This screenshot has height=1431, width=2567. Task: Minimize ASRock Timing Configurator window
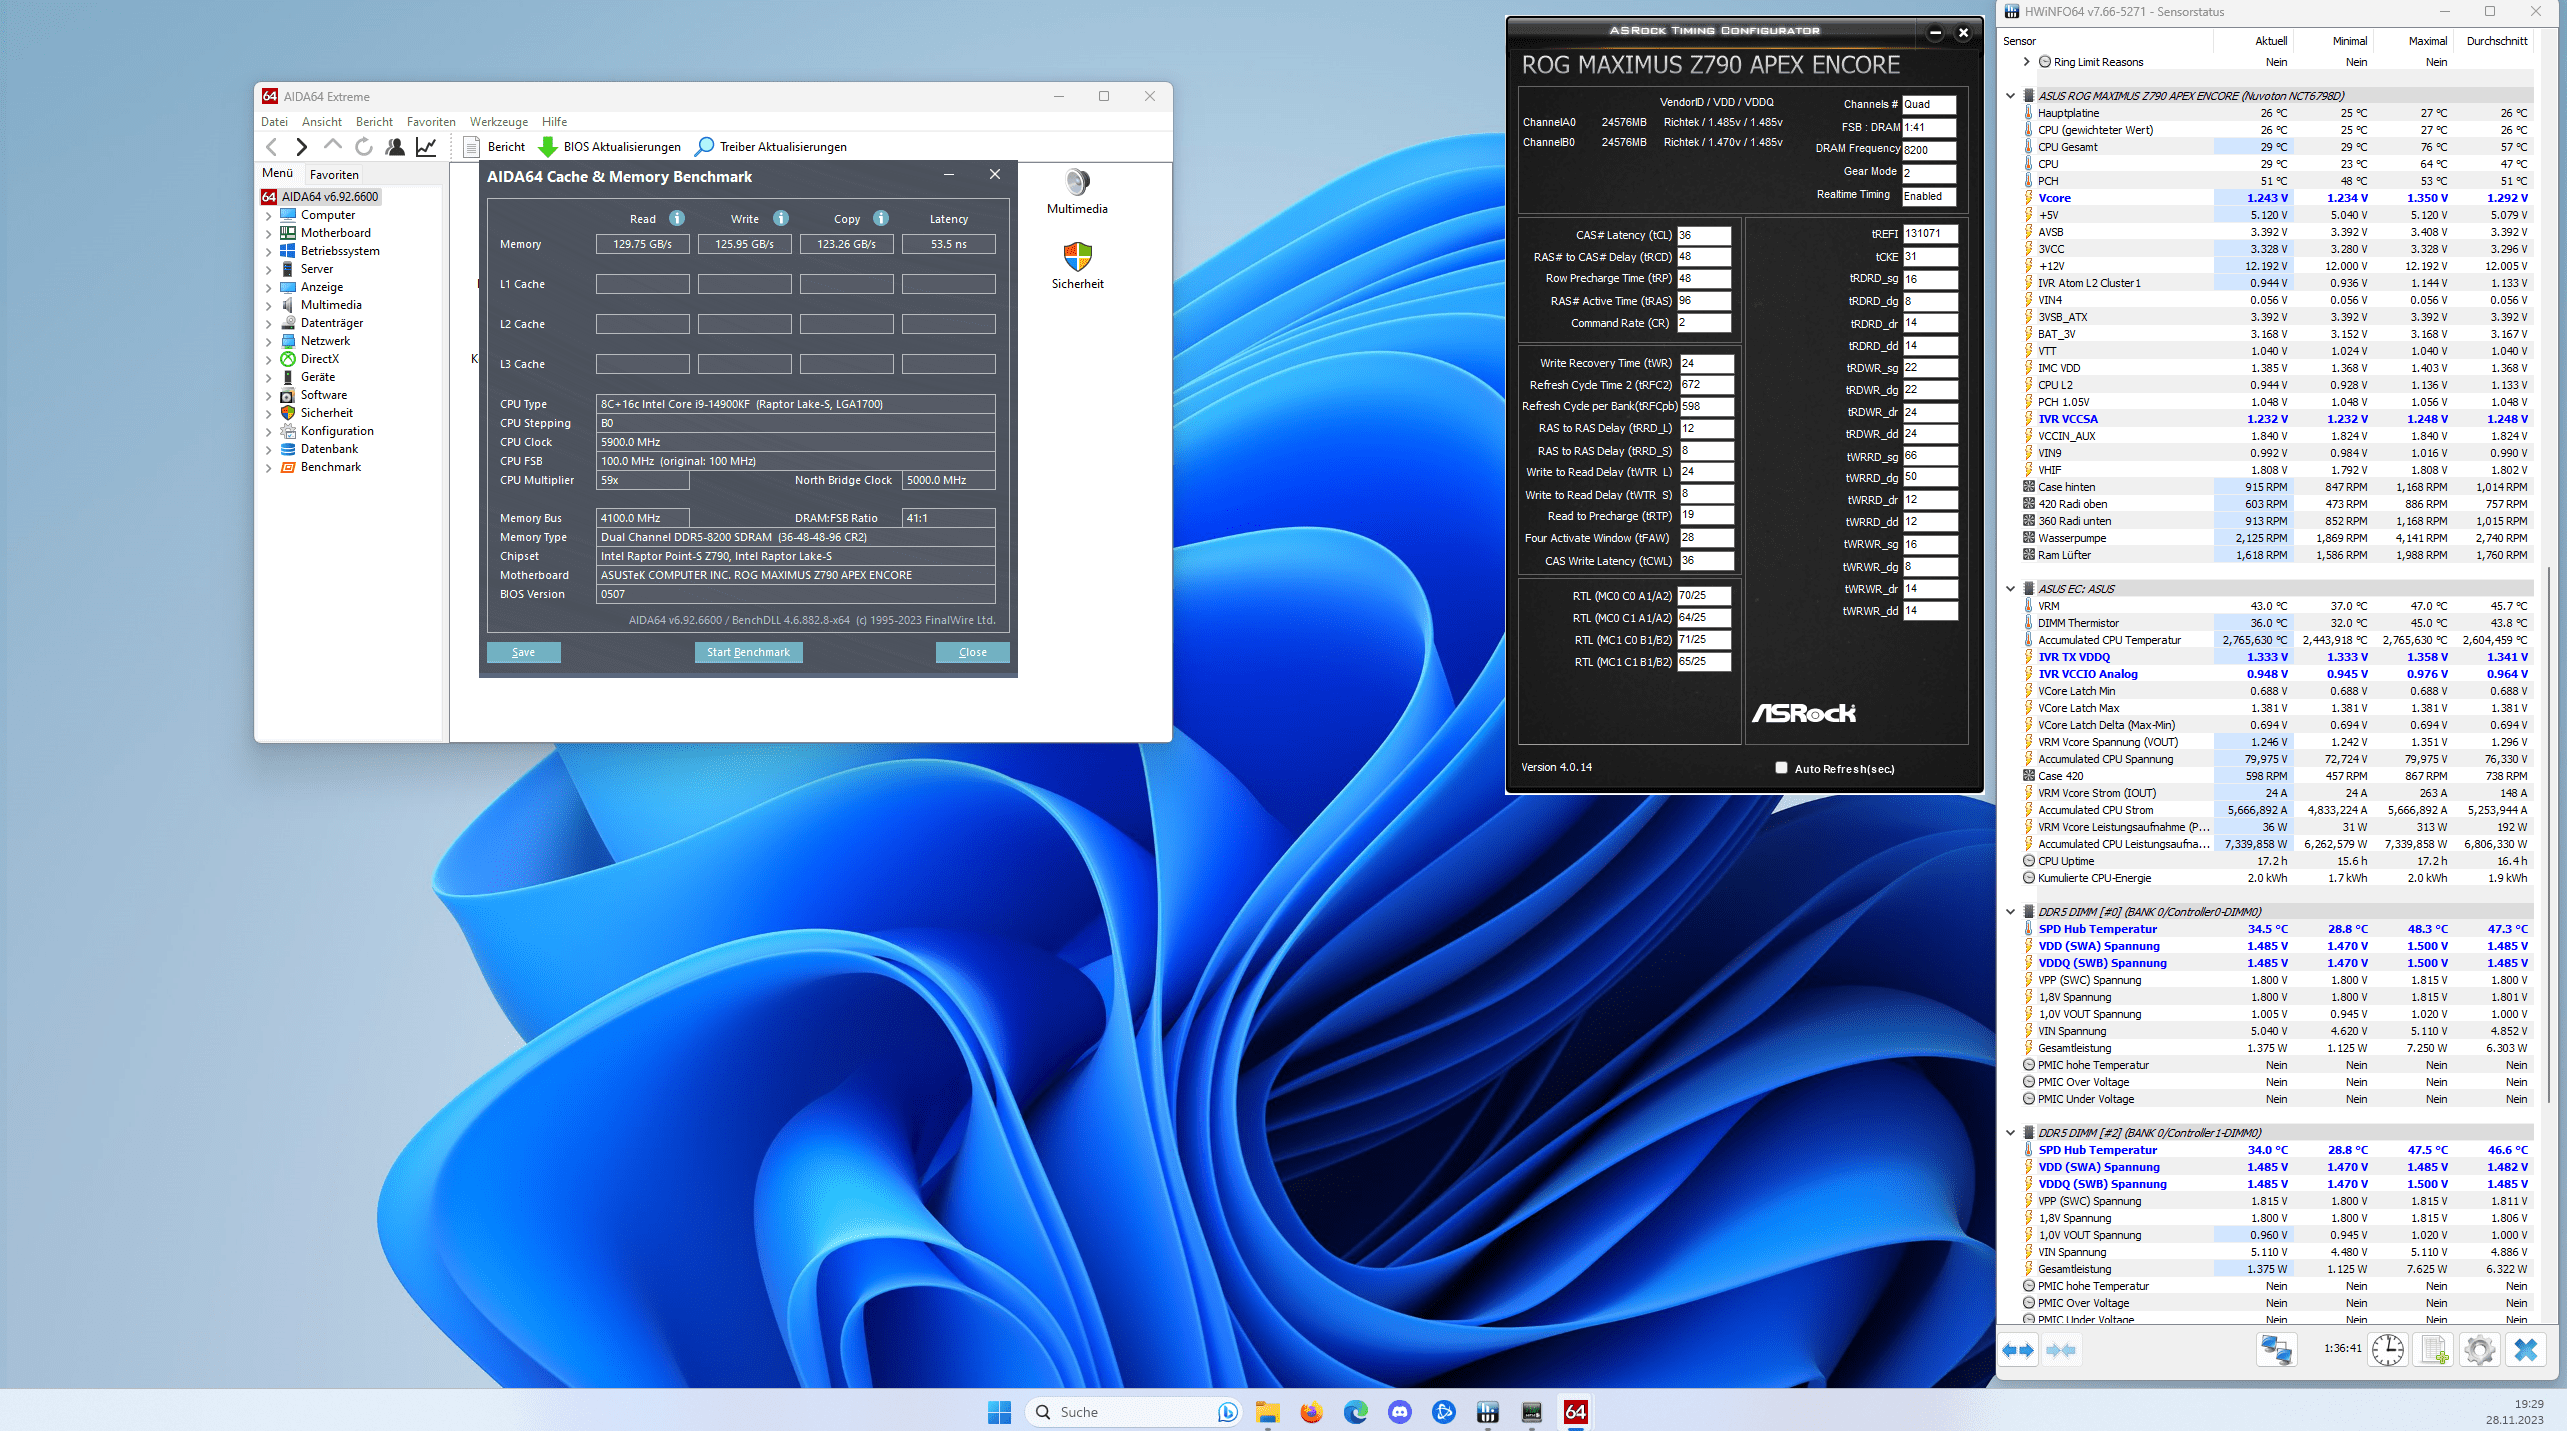tap(1935, 33)
